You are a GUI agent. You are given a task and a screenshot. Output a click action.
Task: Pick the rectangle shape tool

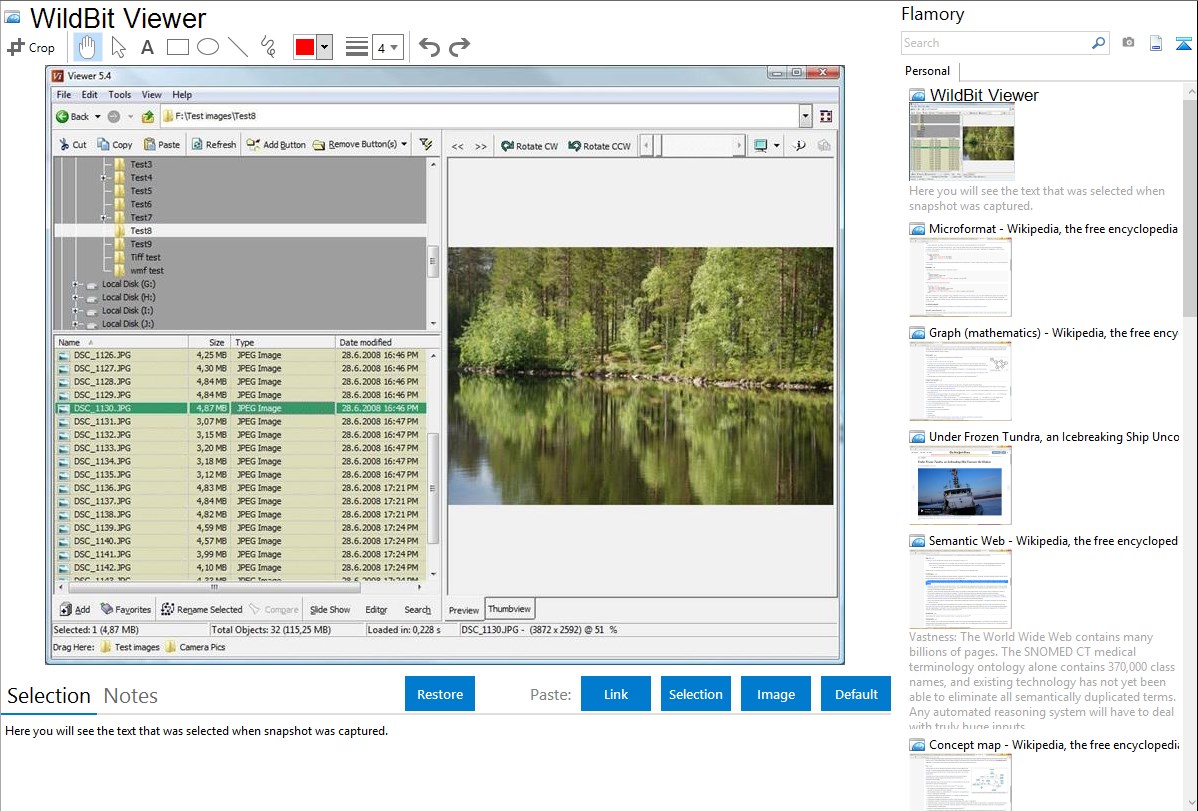point(178,47)
